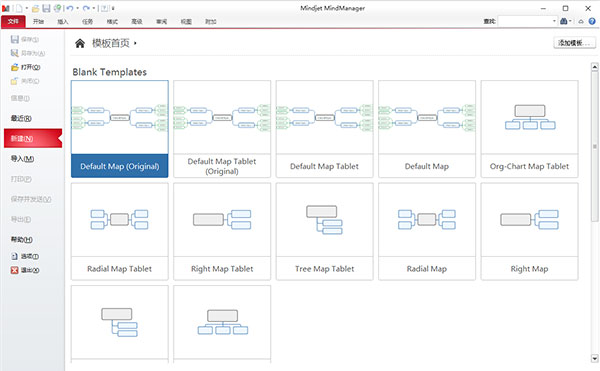Image resolution: width=600 pixels, height=371 pixels.
Task: Open the Undo history dropdown arrow
Action: point(77,8)
